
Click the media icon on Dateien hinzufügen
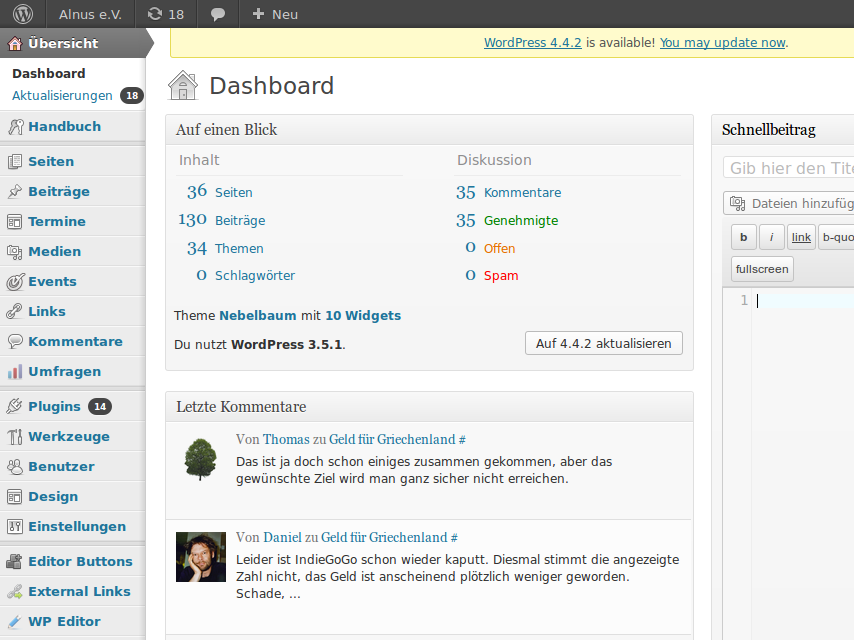pos(737,203)
